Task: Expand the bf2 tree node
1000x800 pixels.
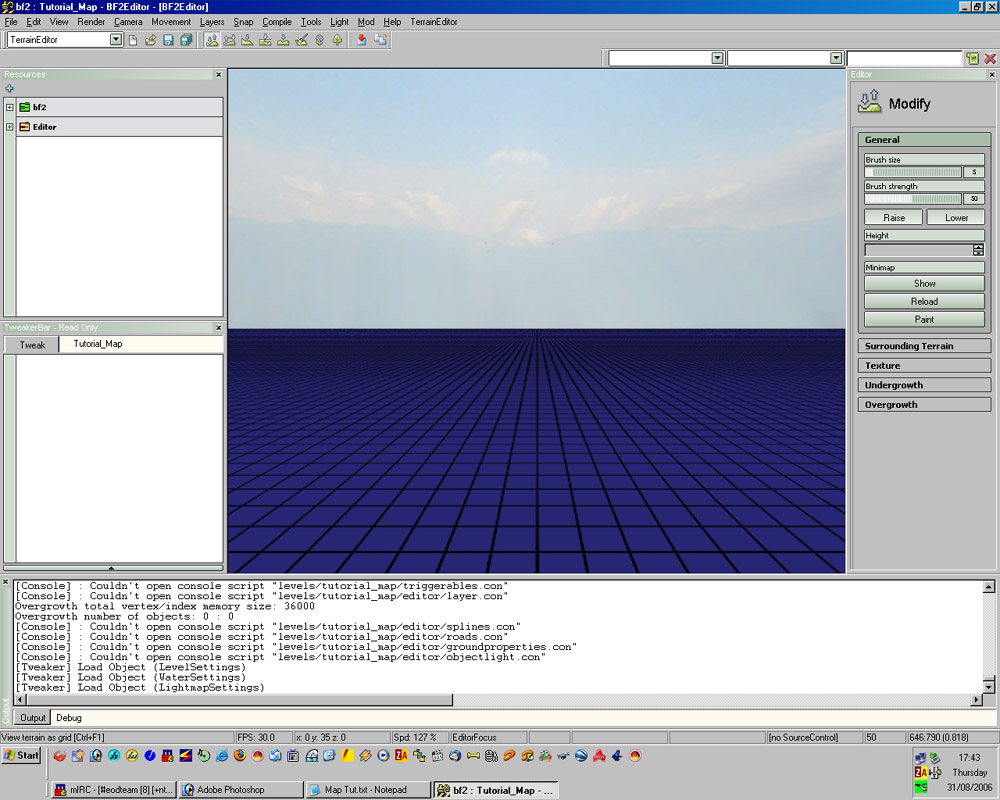Action: tap(10, 107)
